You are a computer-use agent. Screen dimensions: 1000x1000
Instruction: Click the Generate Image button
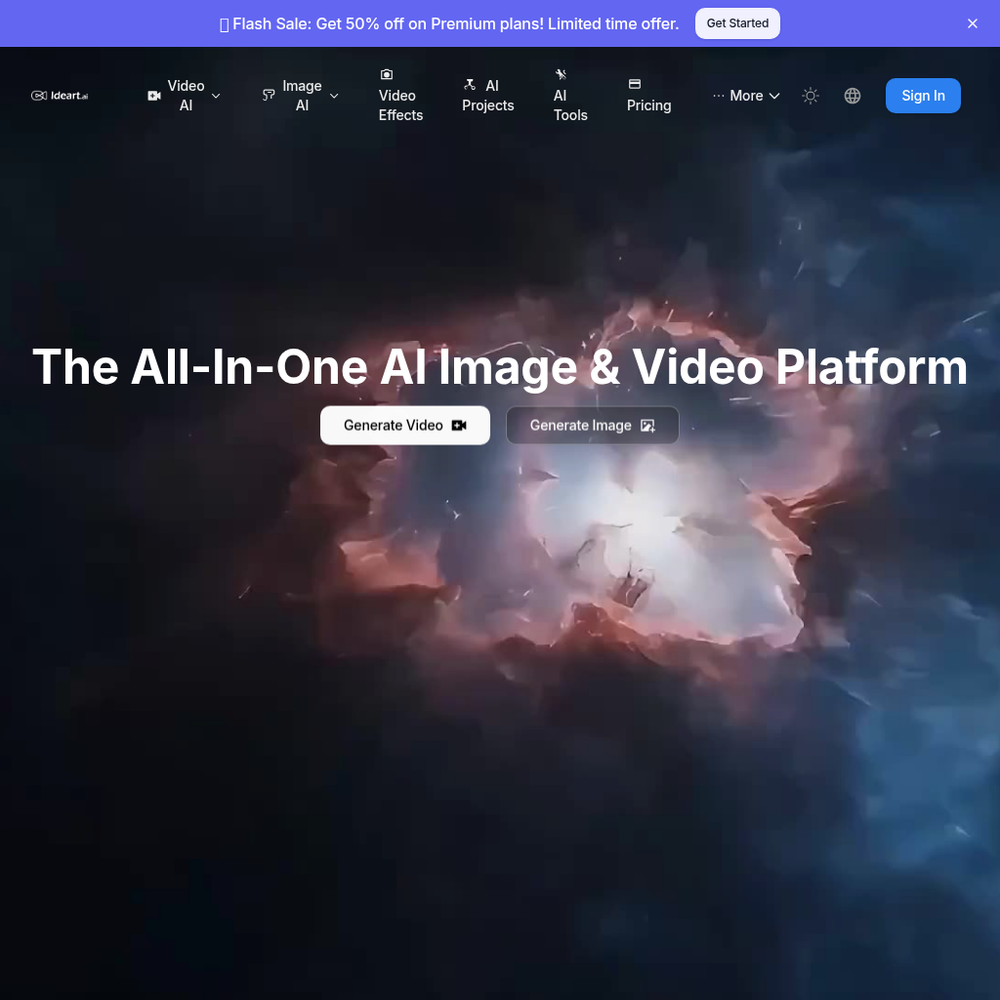point(592,425)
